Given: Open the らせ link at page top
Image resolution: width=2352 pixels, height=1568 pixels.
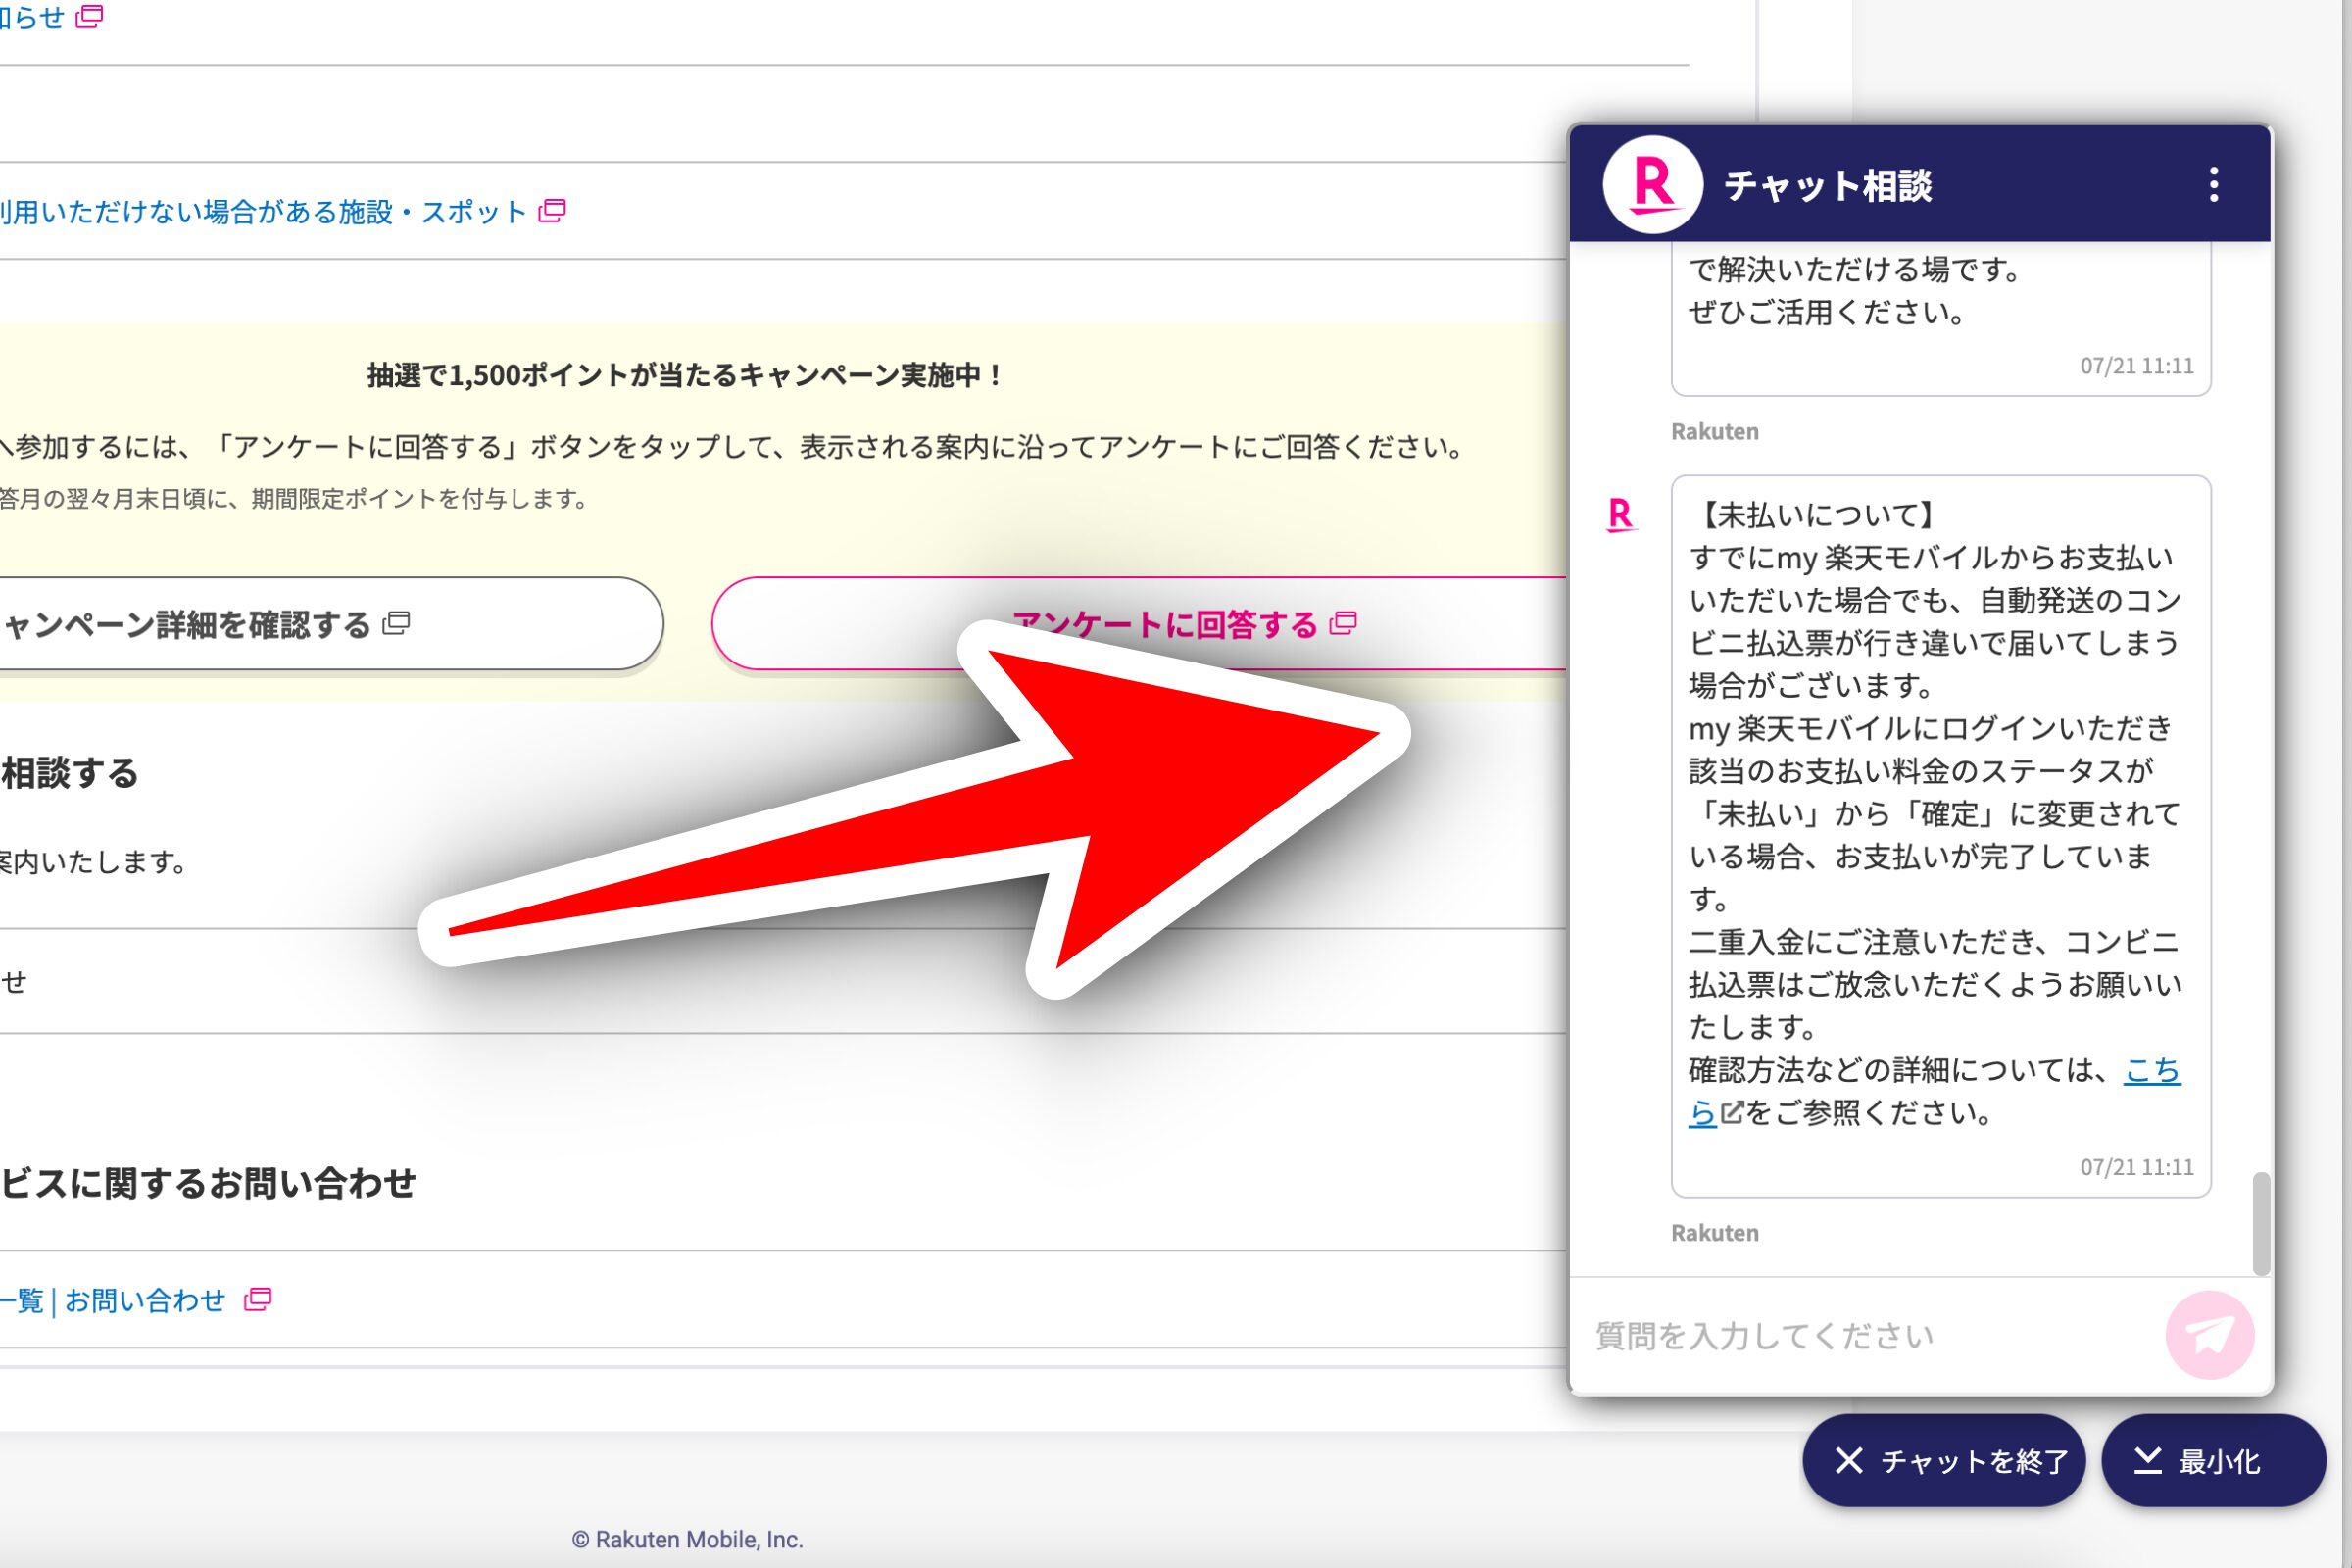Looking at the screenshot, I should 32,16.
